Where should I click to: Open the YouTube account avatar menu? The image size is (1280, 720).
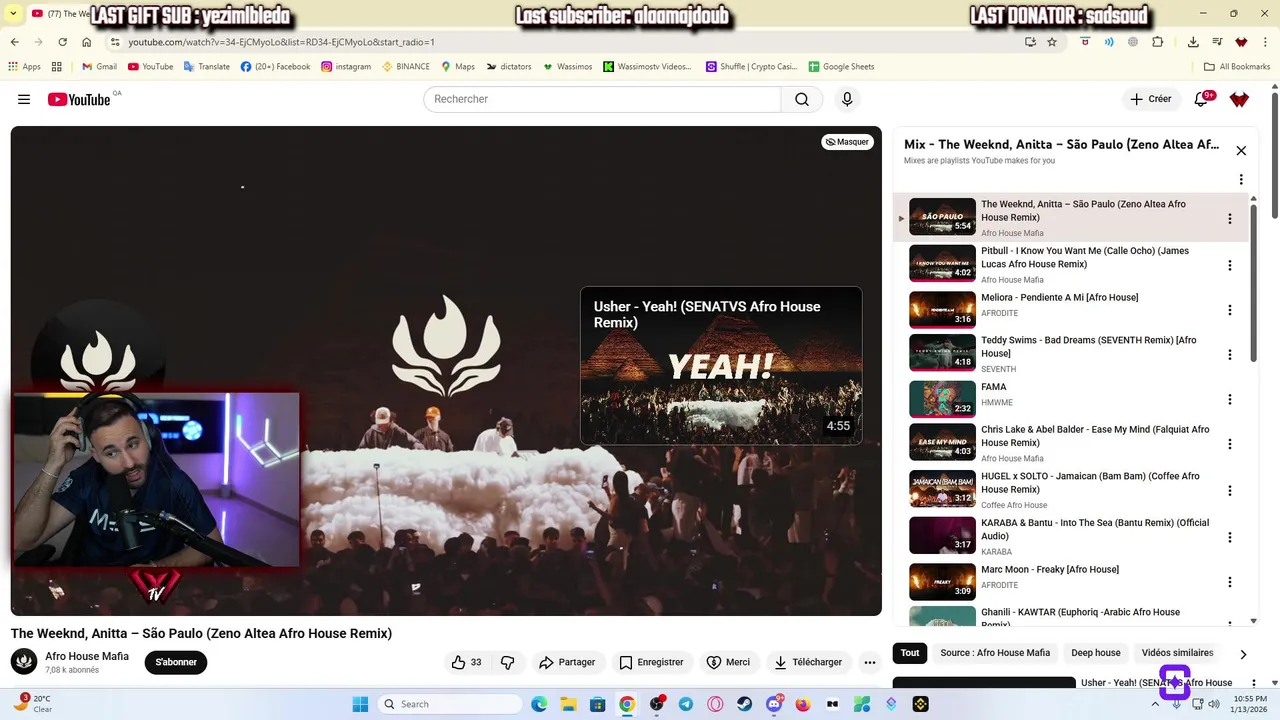point(1239,99)
